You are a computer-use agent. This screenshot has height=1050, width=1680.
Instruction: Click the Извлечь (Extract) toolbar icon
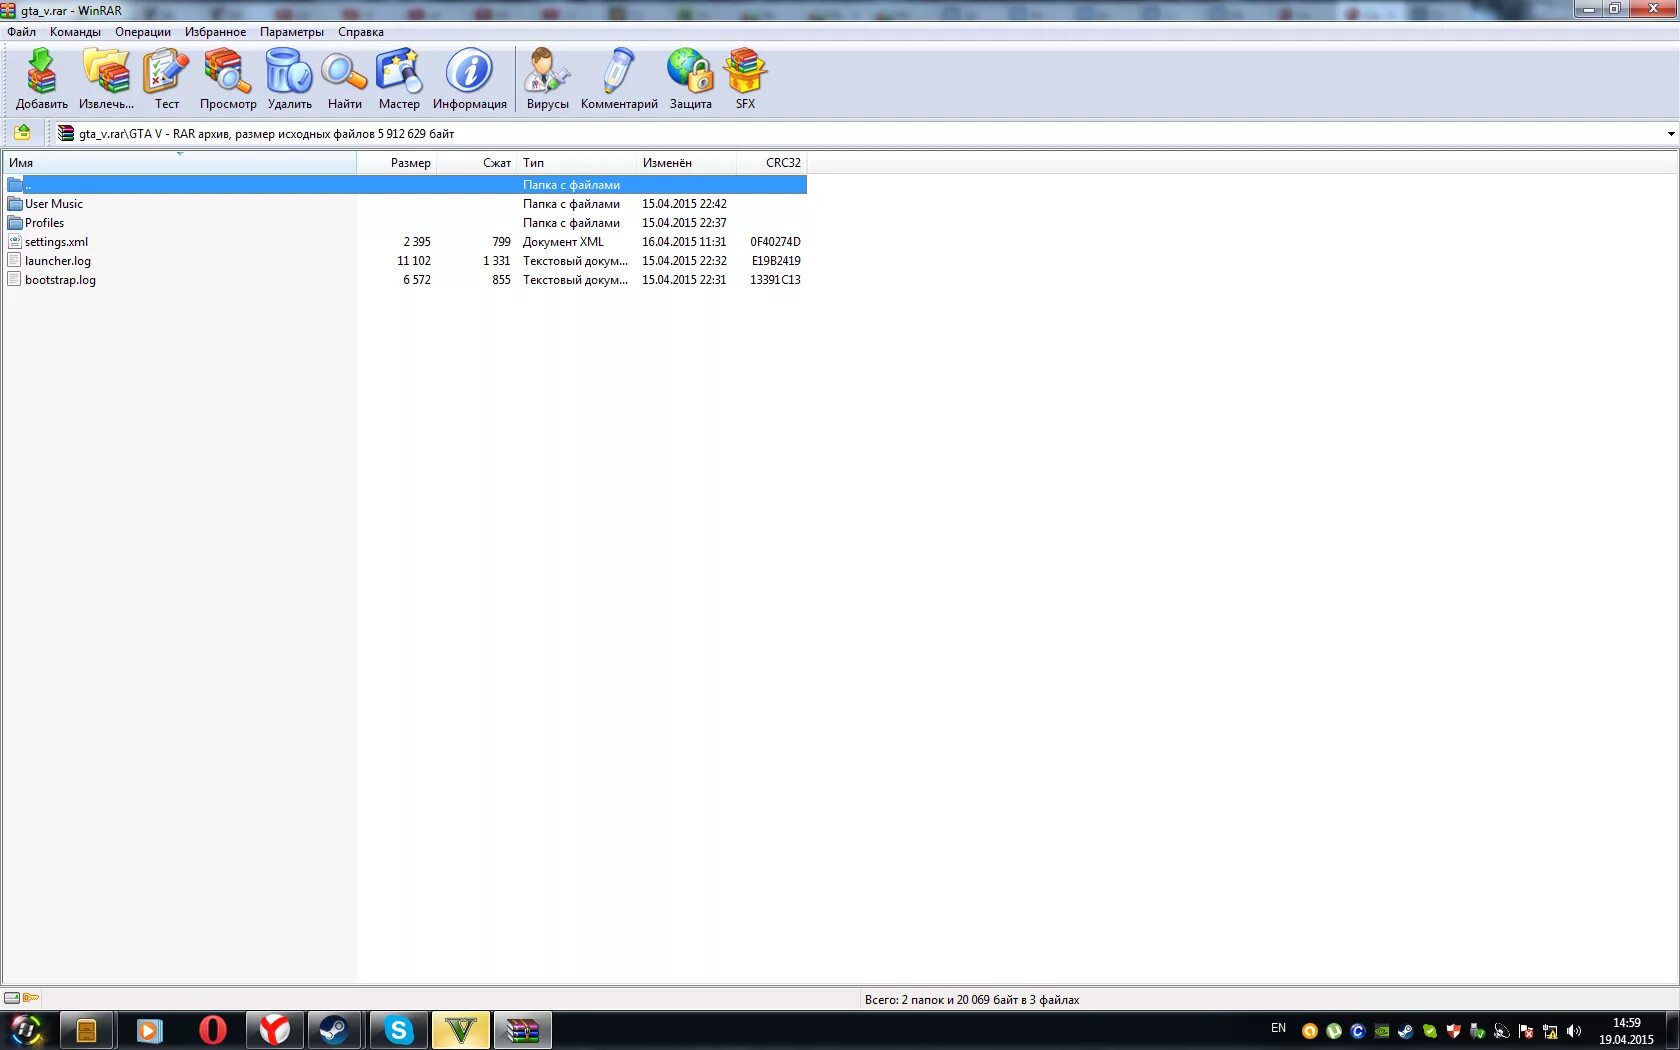(x=106, y=79)
